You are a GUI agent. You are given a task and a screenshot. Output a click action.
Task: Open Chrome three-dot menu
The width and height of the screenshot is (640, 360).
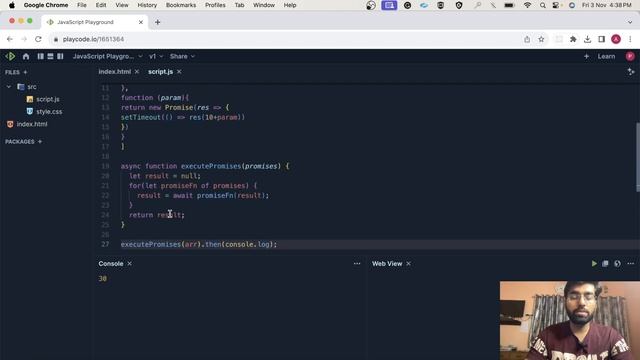coord(630,39)
